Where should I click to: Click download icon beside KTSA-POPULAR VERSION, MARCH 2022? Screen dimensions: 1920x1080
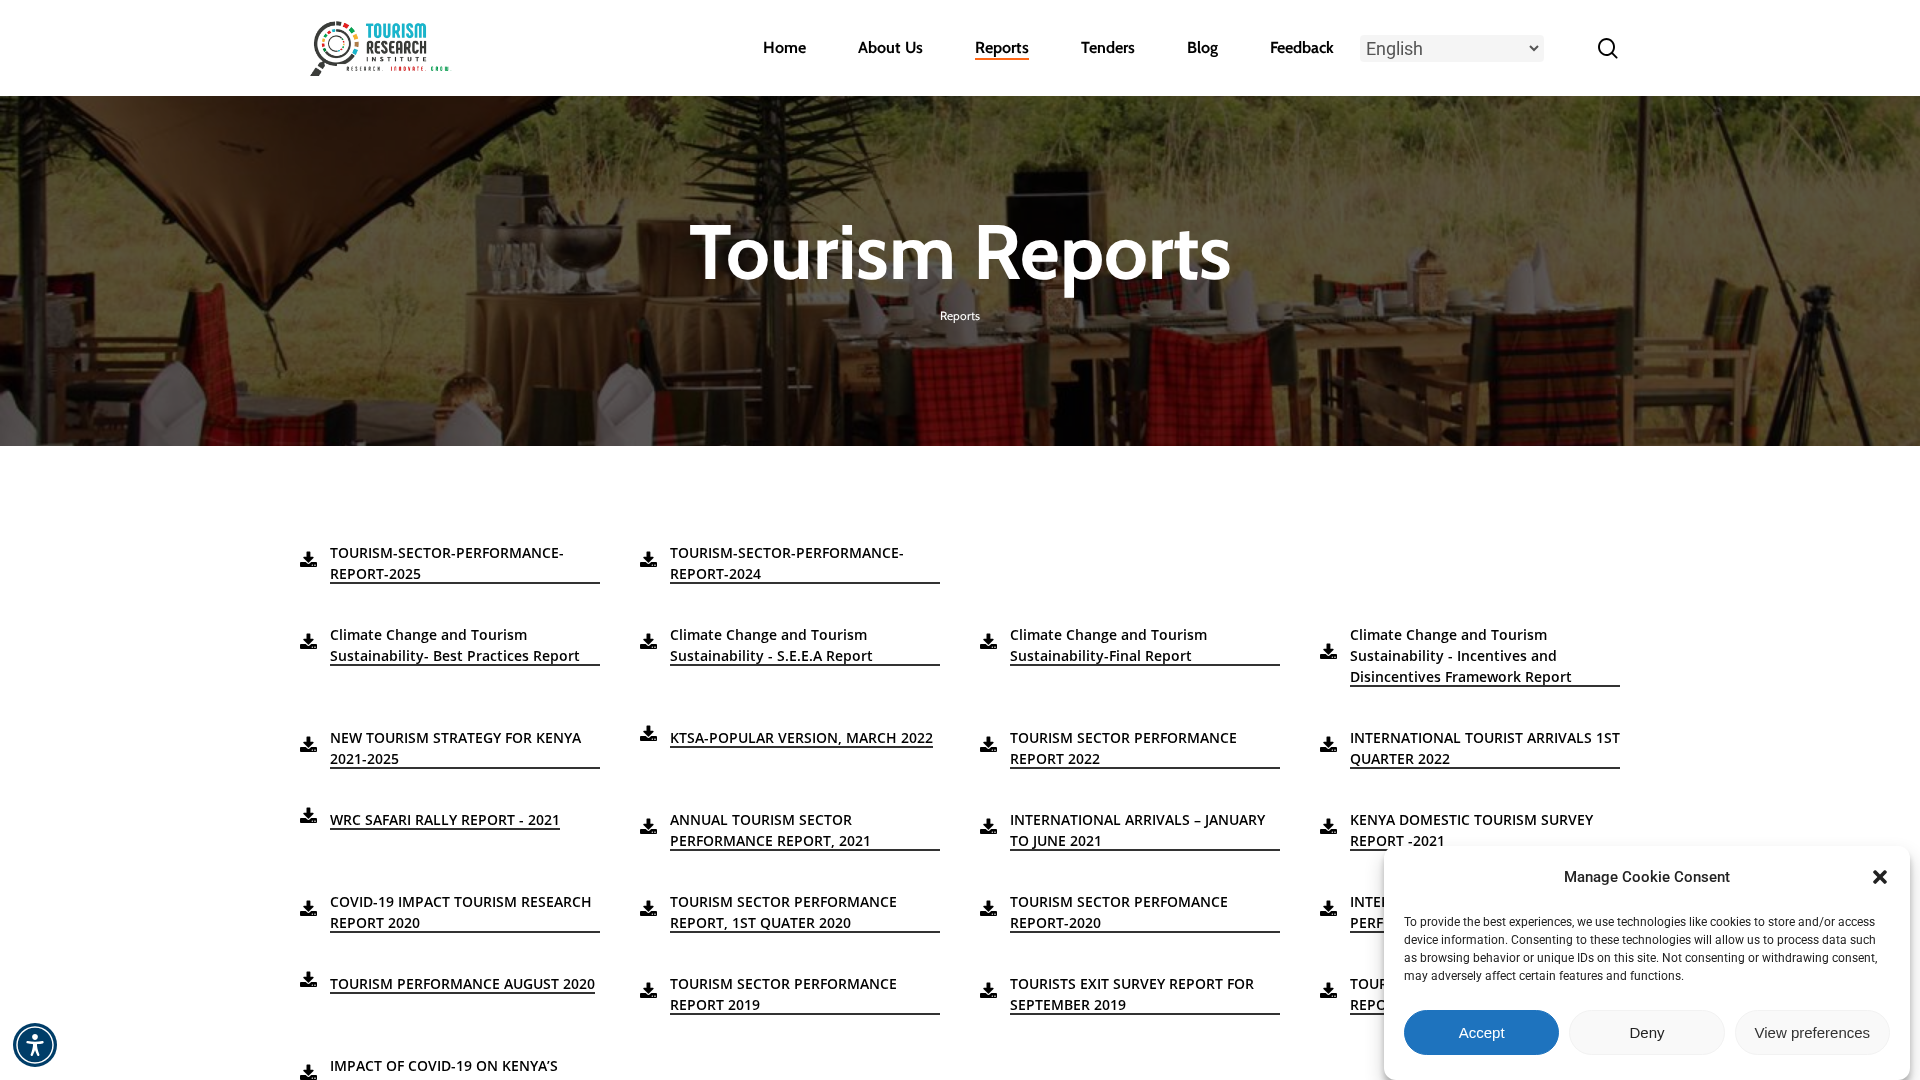649,733
